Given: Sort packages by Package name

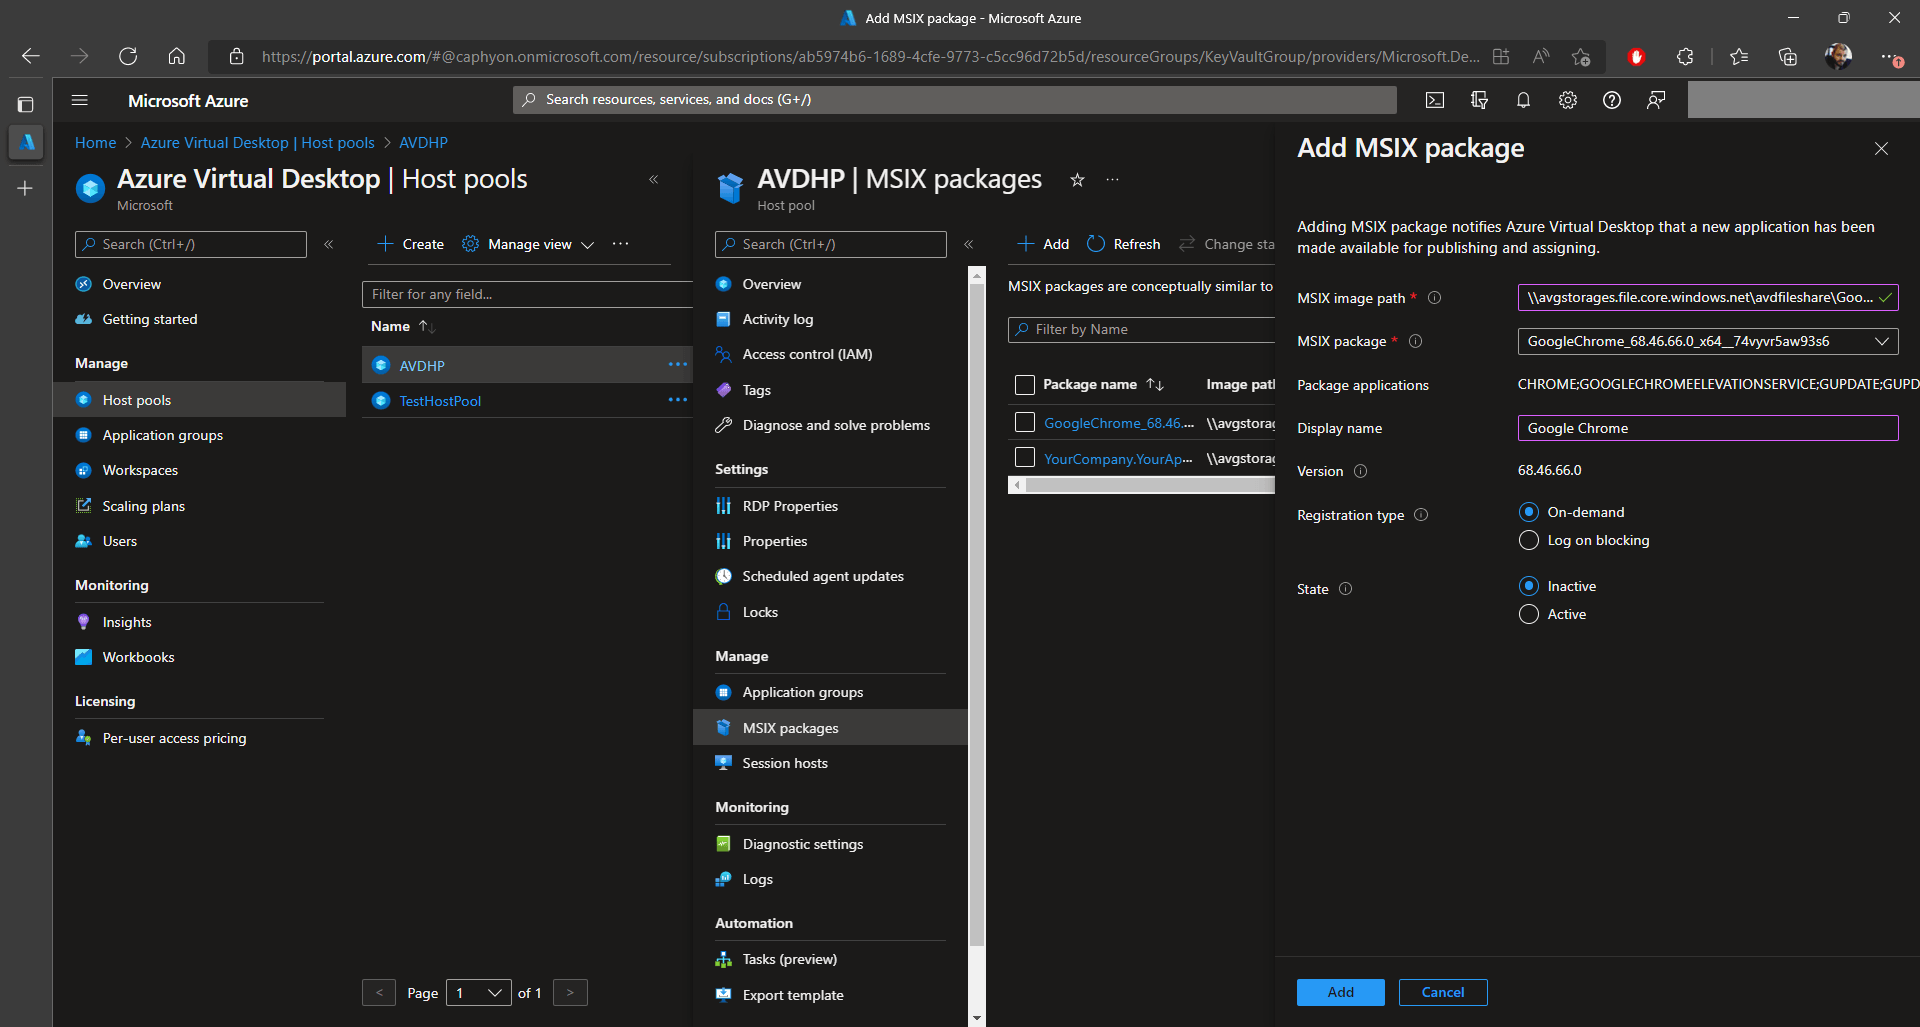Looking at the screenshot, I should click(1155, 384).
